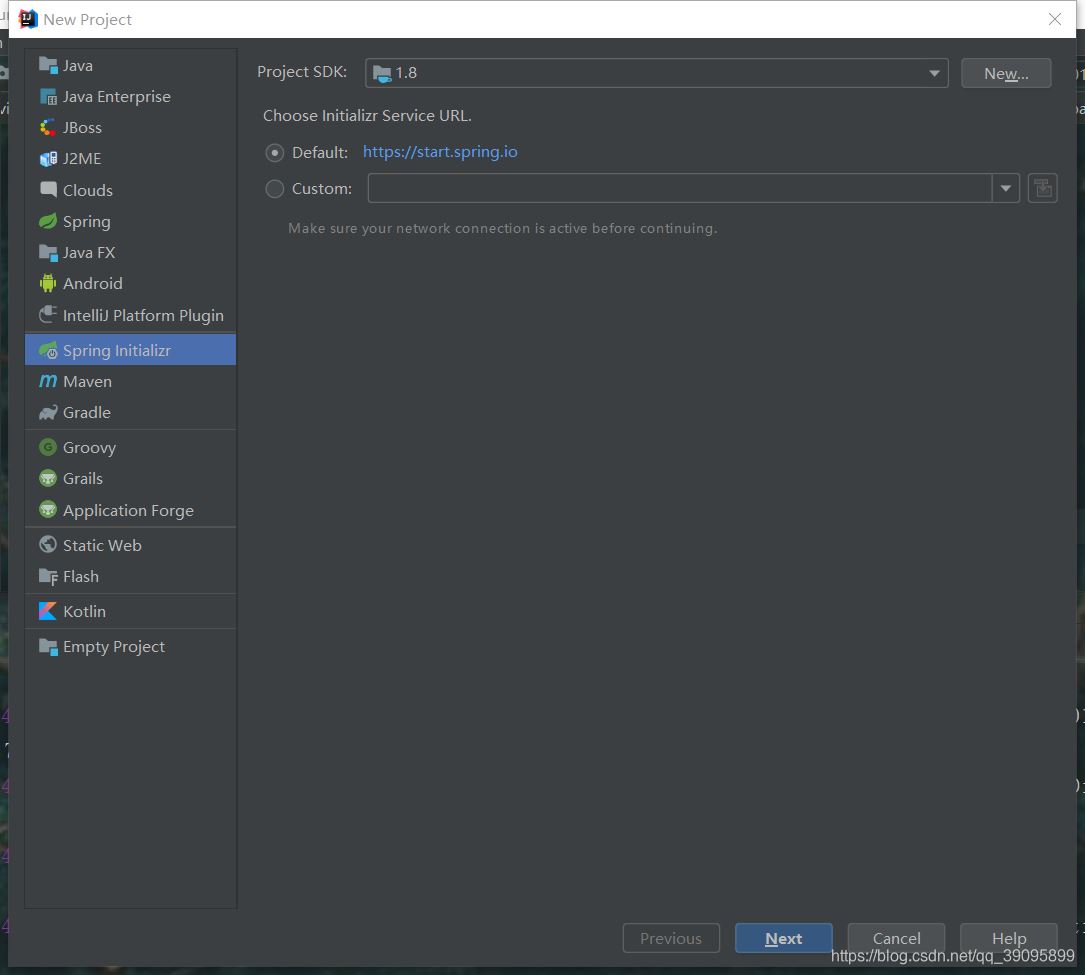
Task: Click the Cancel button
Action: tap(896, 938)
